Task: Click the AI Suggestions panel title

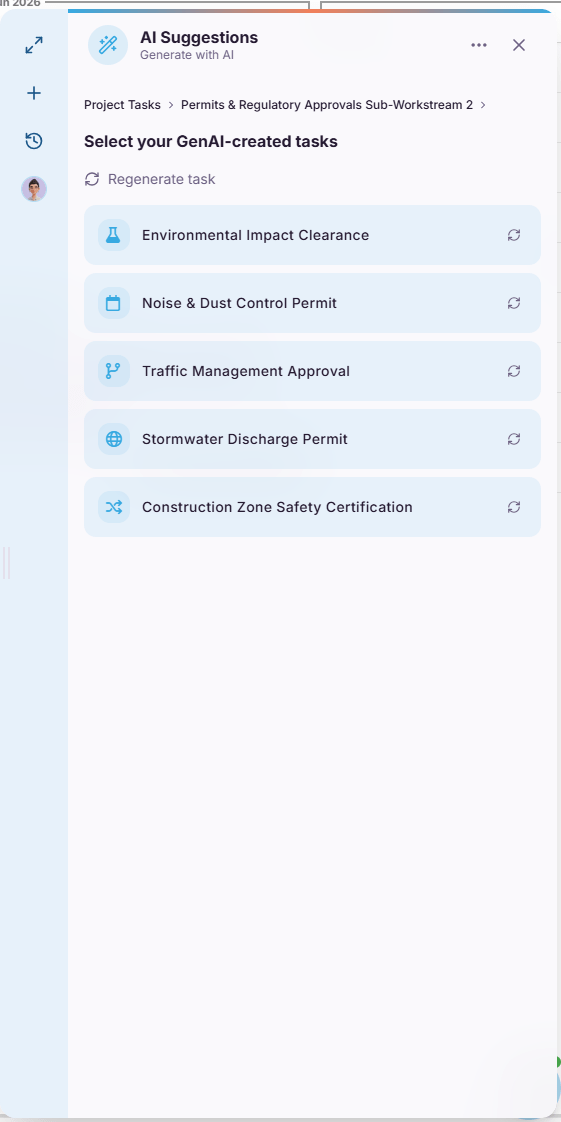Action: pyautogui.click(x=199, y=37)
